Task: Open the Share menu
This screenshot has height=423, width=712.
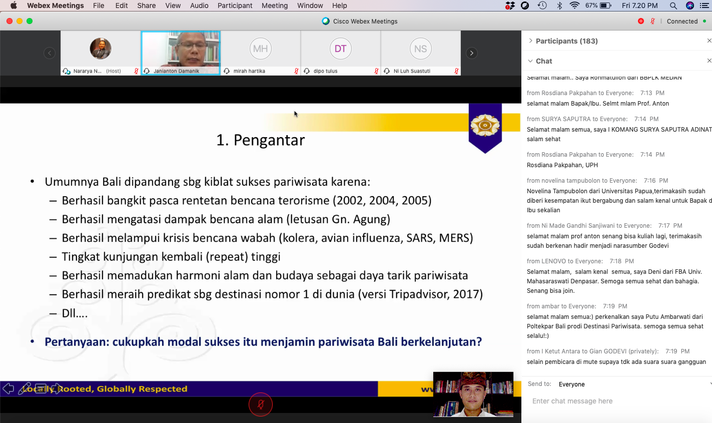Action: 146,6
